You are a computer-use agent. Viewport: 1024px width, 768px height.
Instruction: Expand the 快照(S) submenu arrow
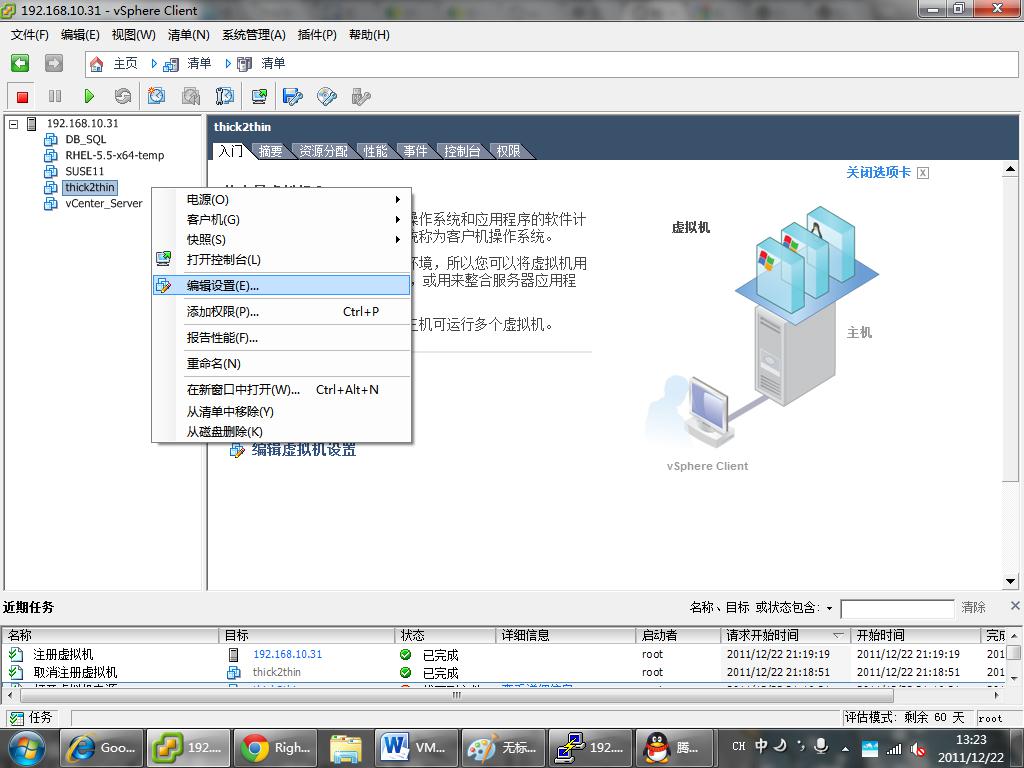397,240
